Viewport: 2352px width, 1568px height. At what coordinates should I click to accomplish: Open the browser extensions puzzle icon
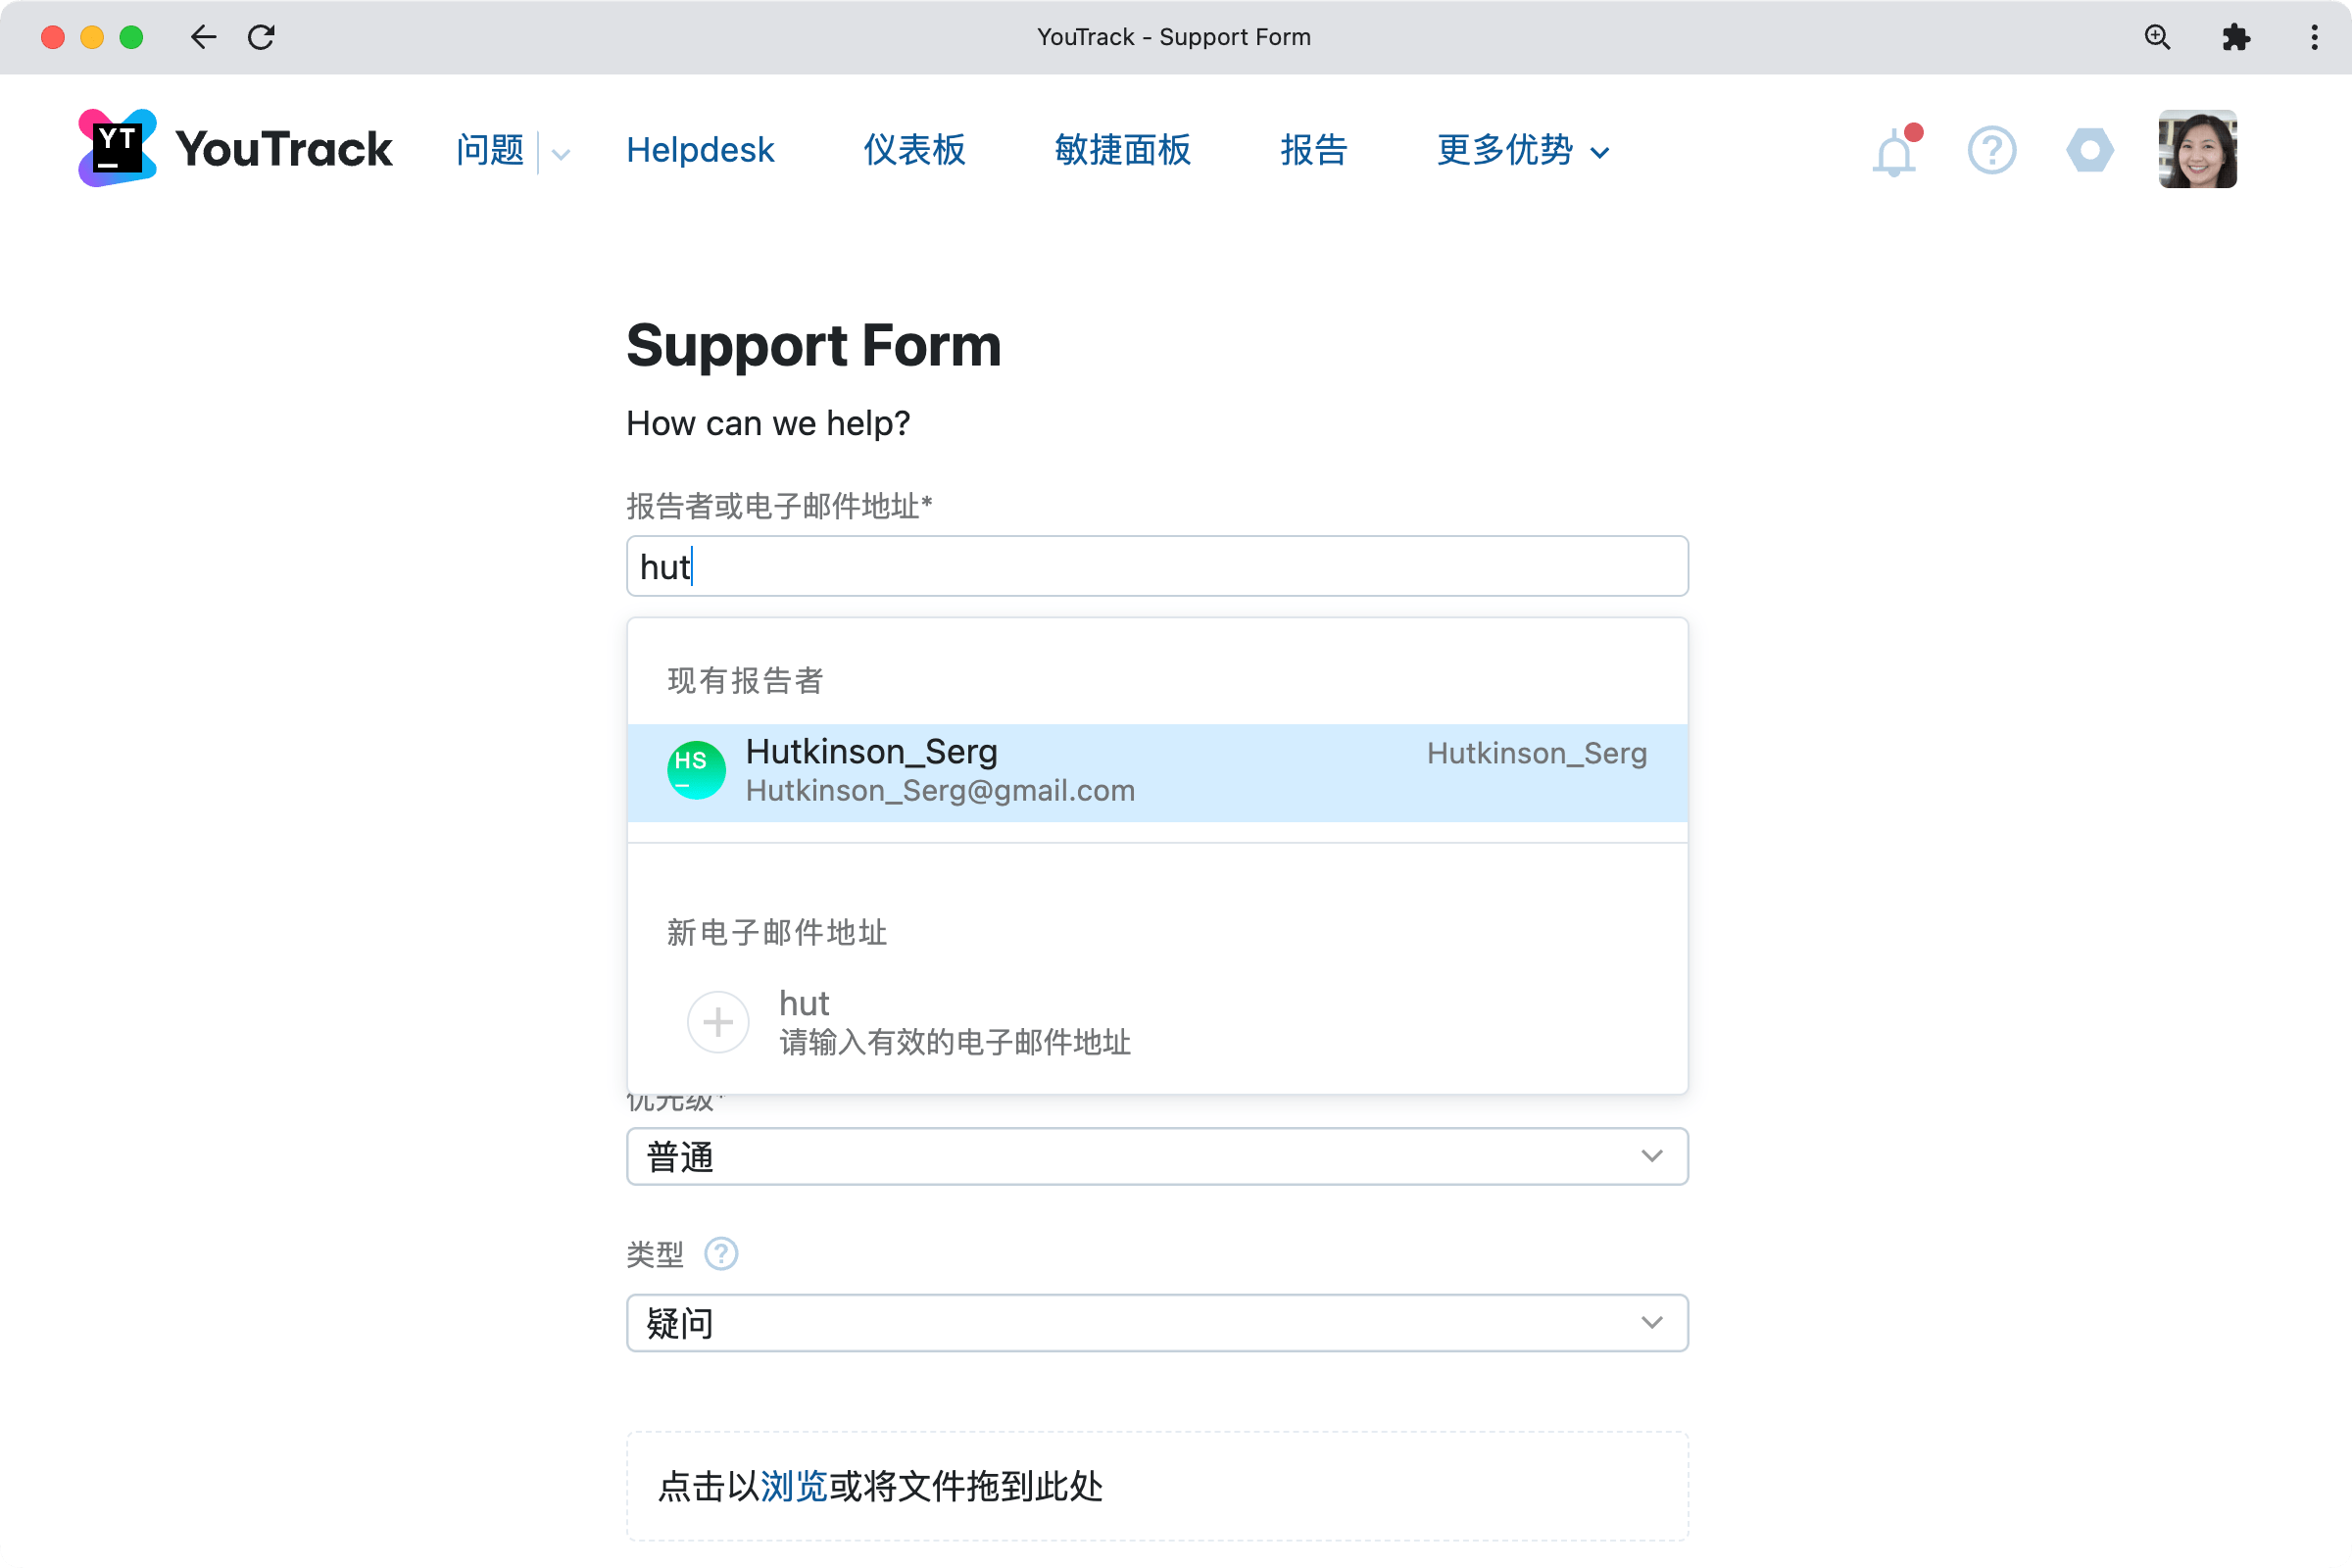tap(2235, 37)
